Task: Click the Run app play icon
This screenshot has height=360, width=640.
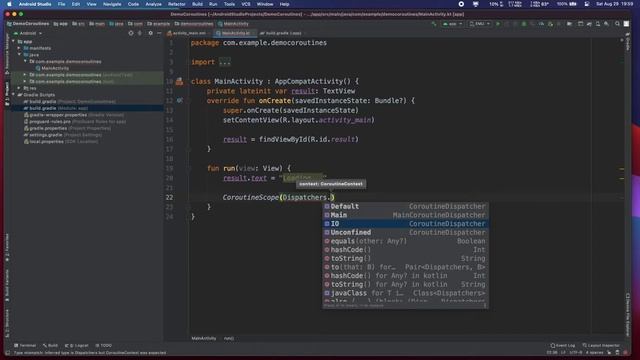Action: pos(498,24)
